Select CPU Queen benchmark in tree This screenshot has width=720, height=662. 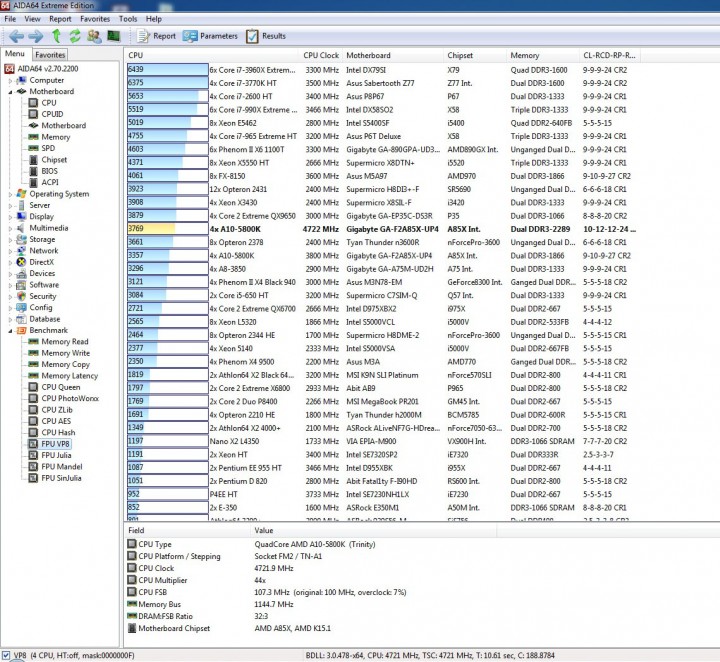click(61, 387)
